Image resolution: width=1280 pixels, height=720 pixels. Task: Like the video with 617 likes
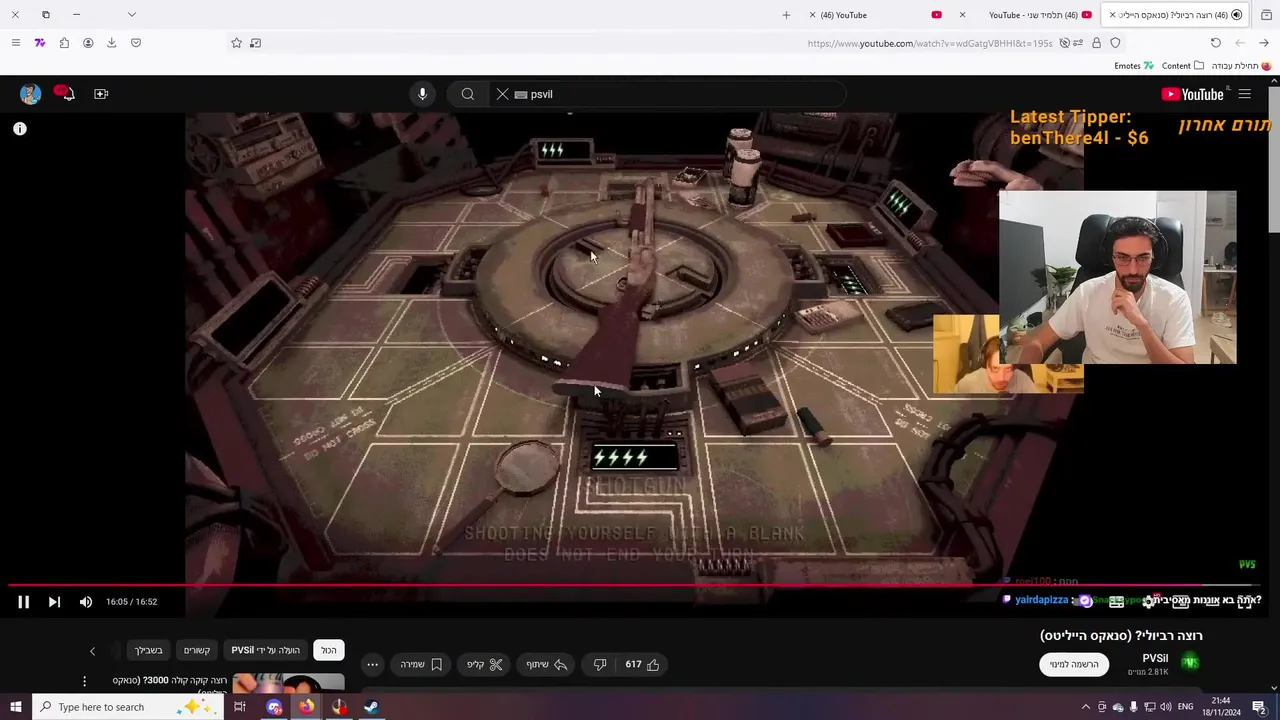click(x=642, y=664)
